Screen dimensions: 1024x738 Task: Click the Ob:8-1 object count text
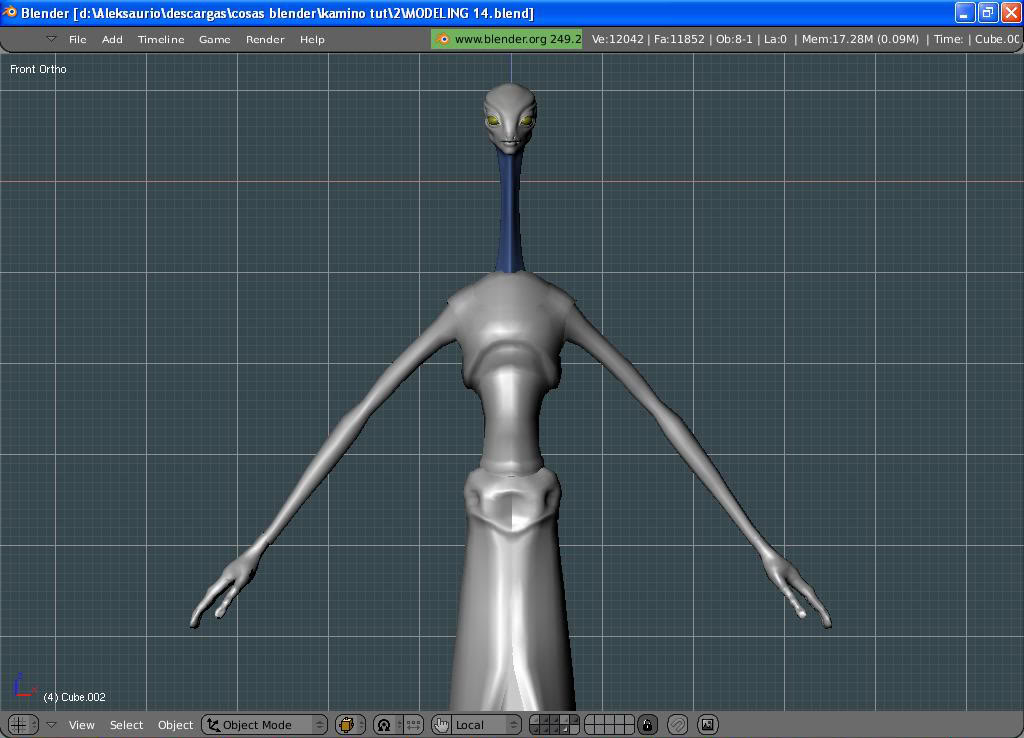pos(734,39)
